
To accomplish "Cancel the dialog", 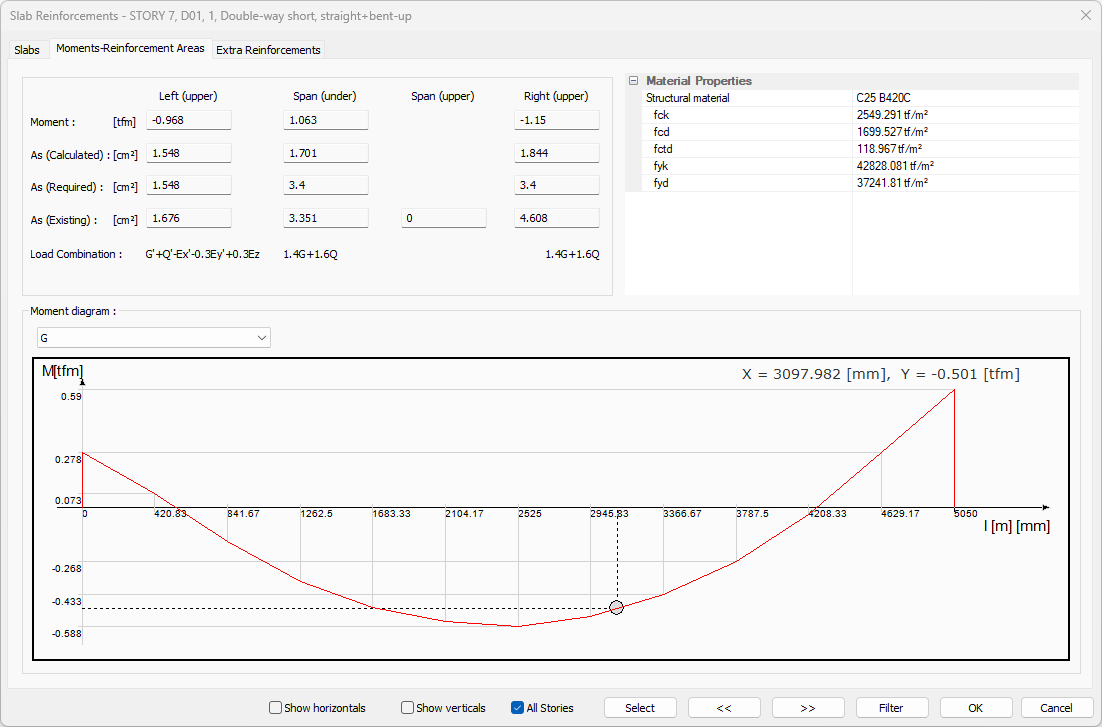I will coord(1056,708).
